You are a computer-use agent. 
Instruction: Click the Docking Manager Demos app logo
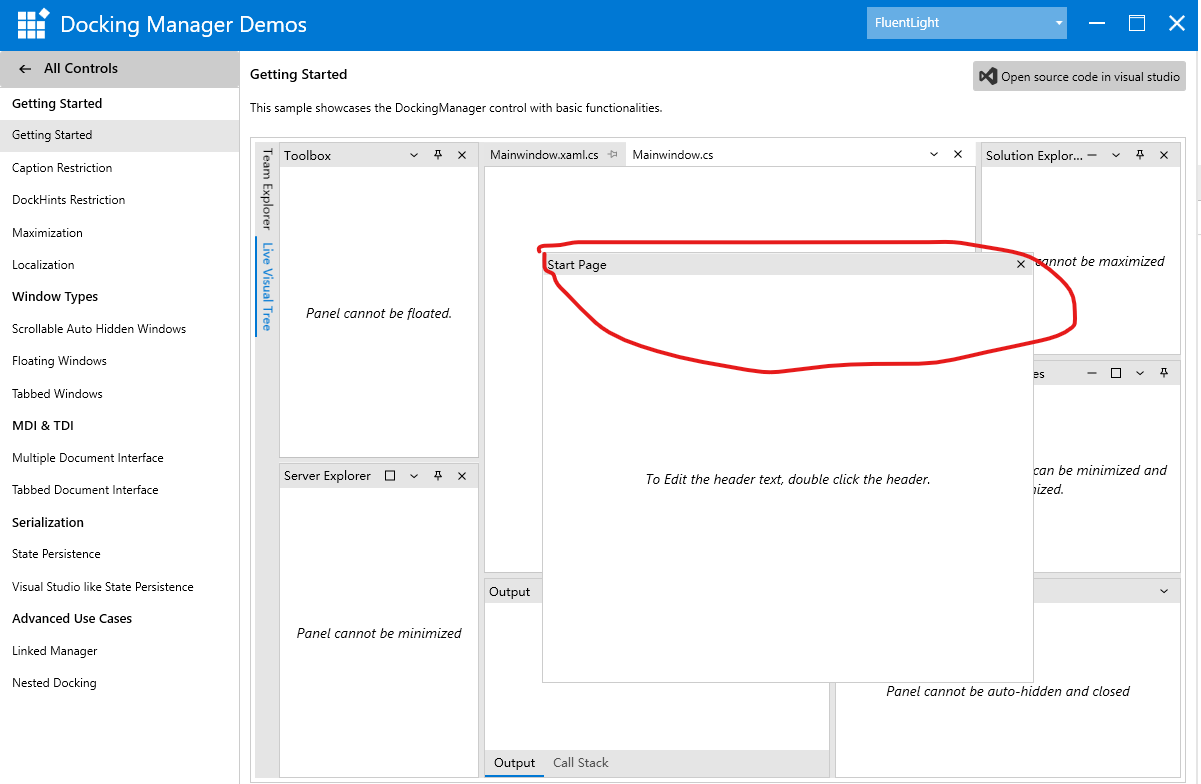click(33, 25)
